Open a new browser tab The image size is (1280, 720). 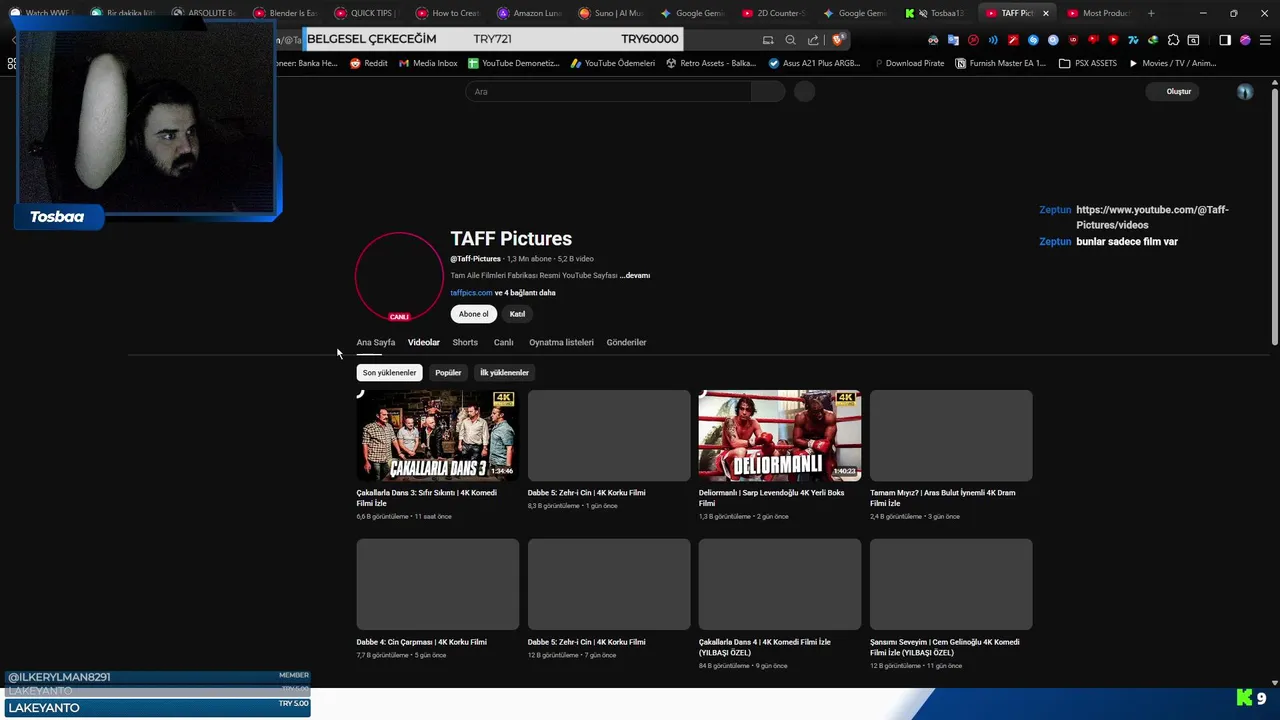coord(1151,13)
